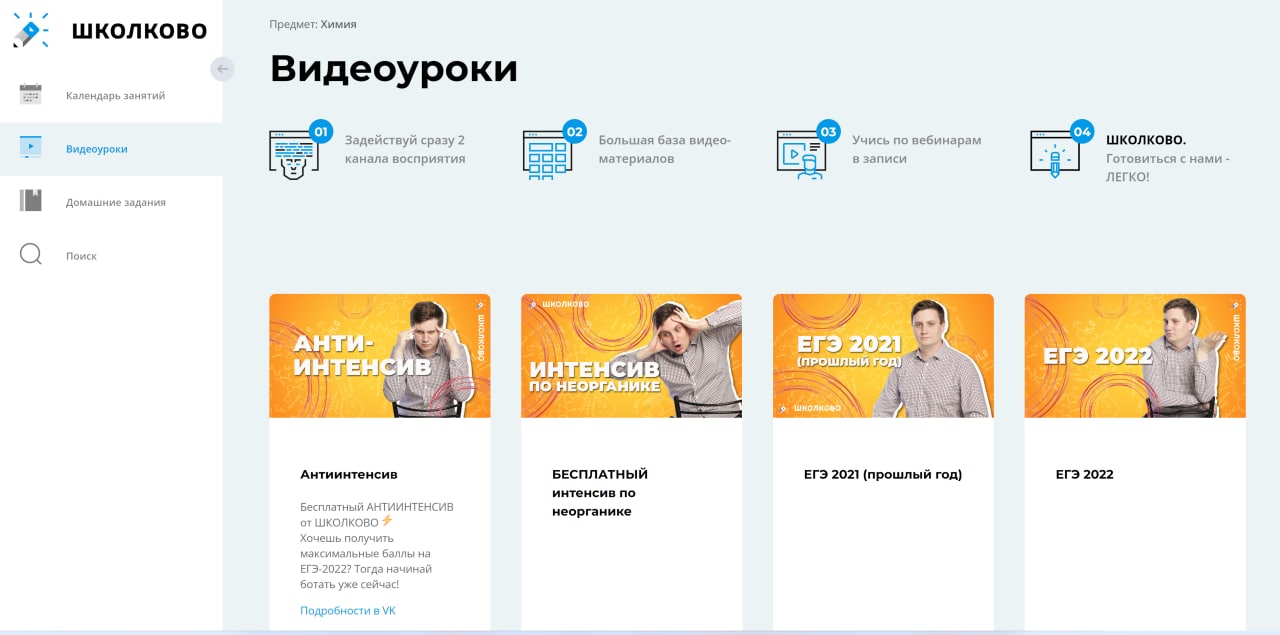Open Интенсив по неорганике banner thumbnail
This screenshot has height=635, width=1280.
click(x=631, y=356)
